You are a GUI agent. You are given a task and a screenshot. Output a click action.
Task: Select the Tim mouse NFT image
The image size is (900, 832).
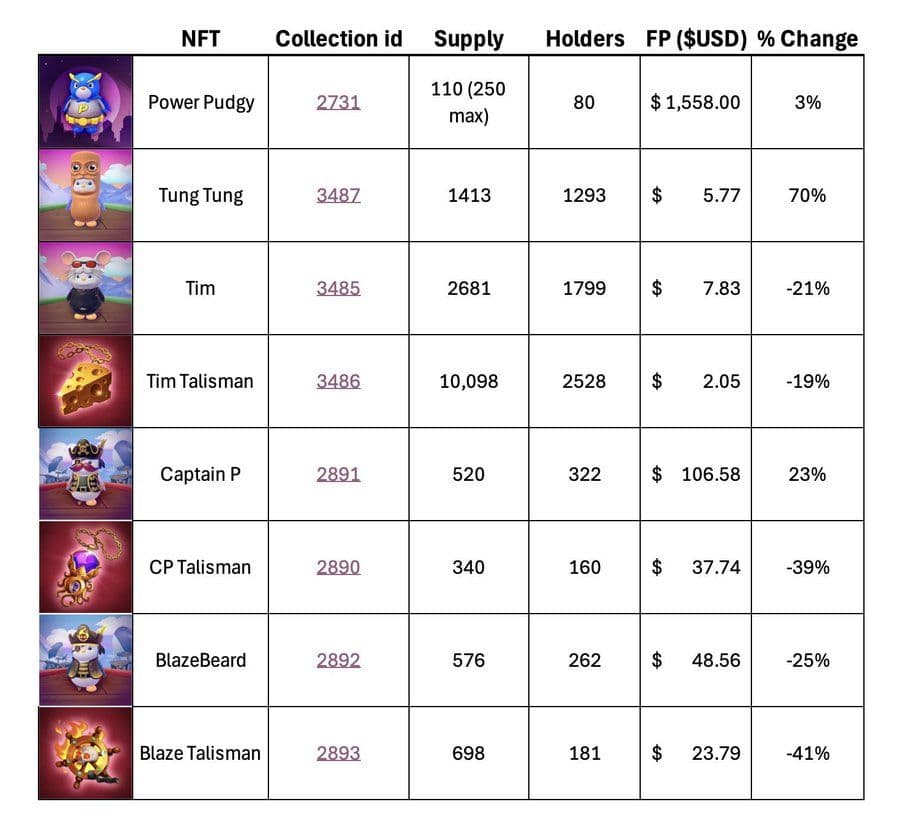tap(85, 288)
